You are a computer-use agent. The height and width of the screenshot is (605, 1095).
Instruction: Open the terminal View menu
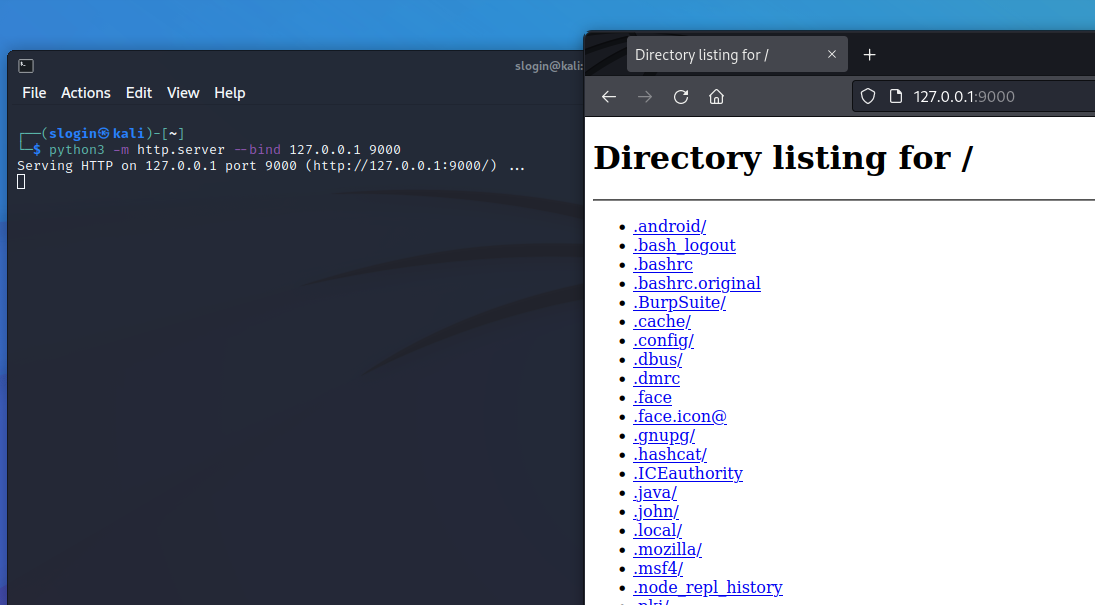pos(183,93)
